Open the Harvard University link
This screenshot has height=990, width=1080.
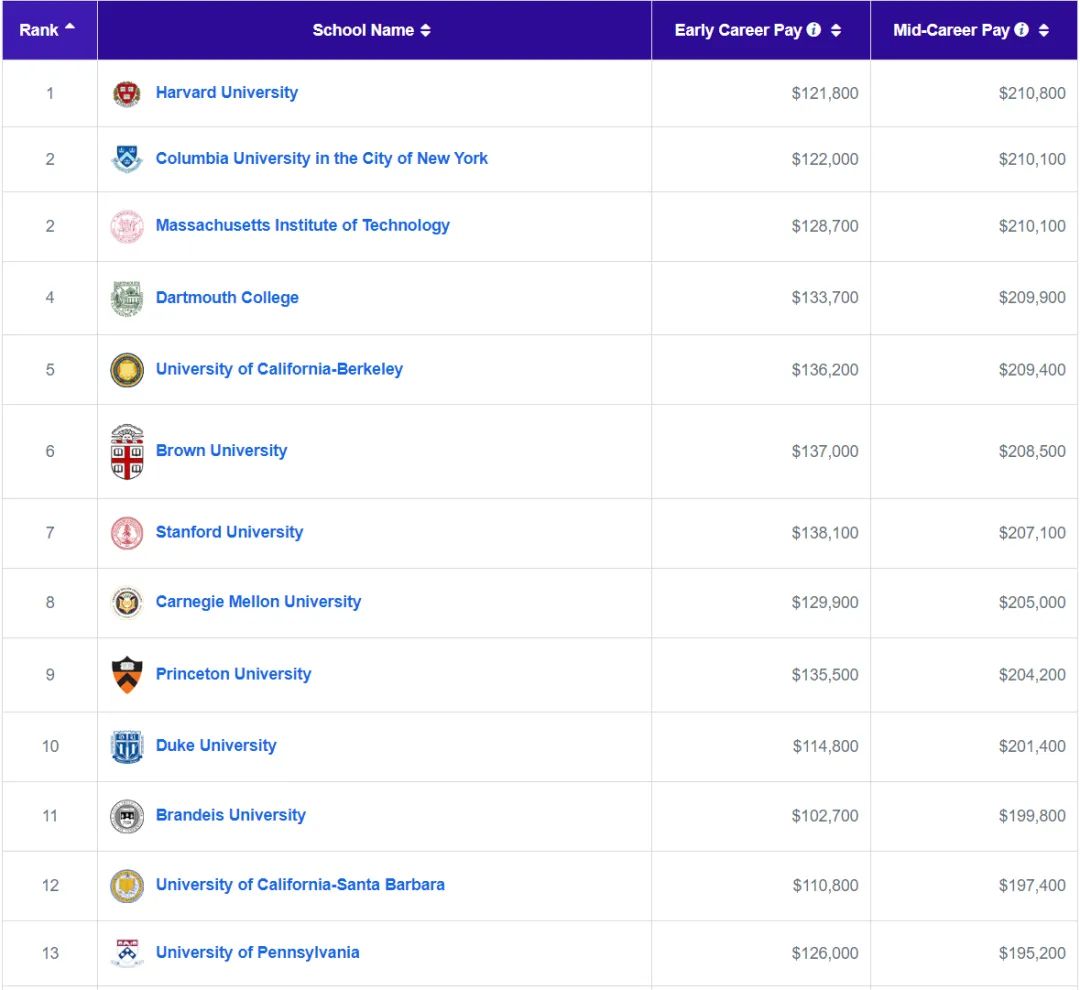(x=227, y=92)
